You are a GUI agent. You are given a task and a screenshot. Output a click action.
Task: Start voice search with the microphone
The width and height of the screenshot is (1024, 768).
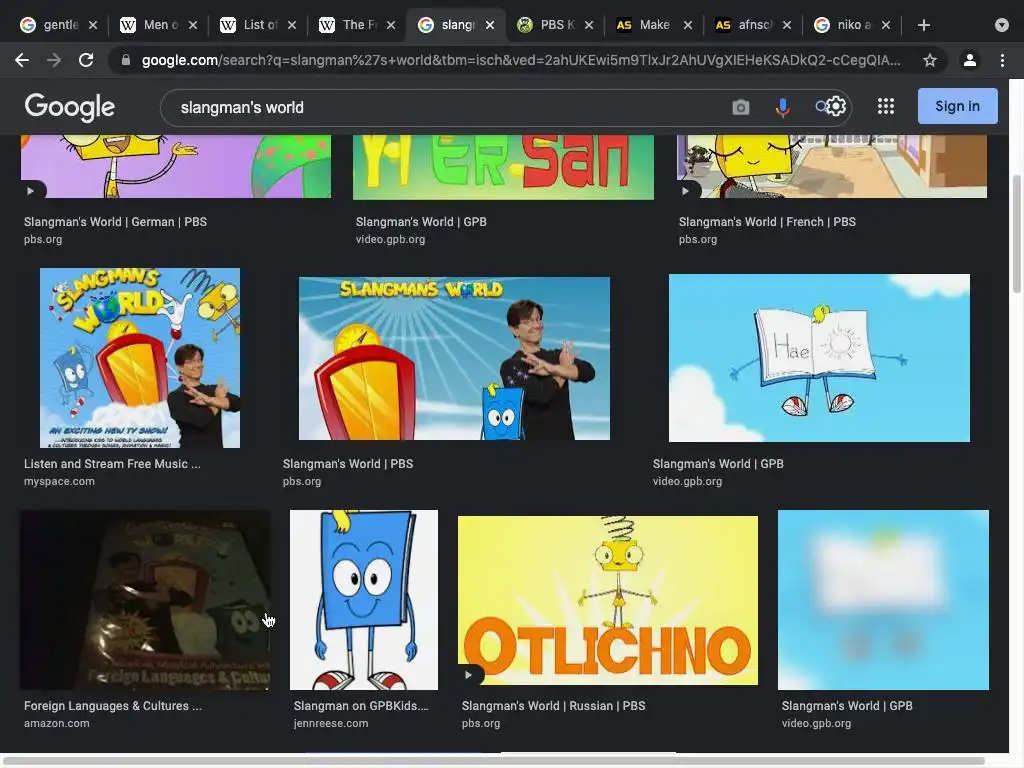tap(782, 107)
